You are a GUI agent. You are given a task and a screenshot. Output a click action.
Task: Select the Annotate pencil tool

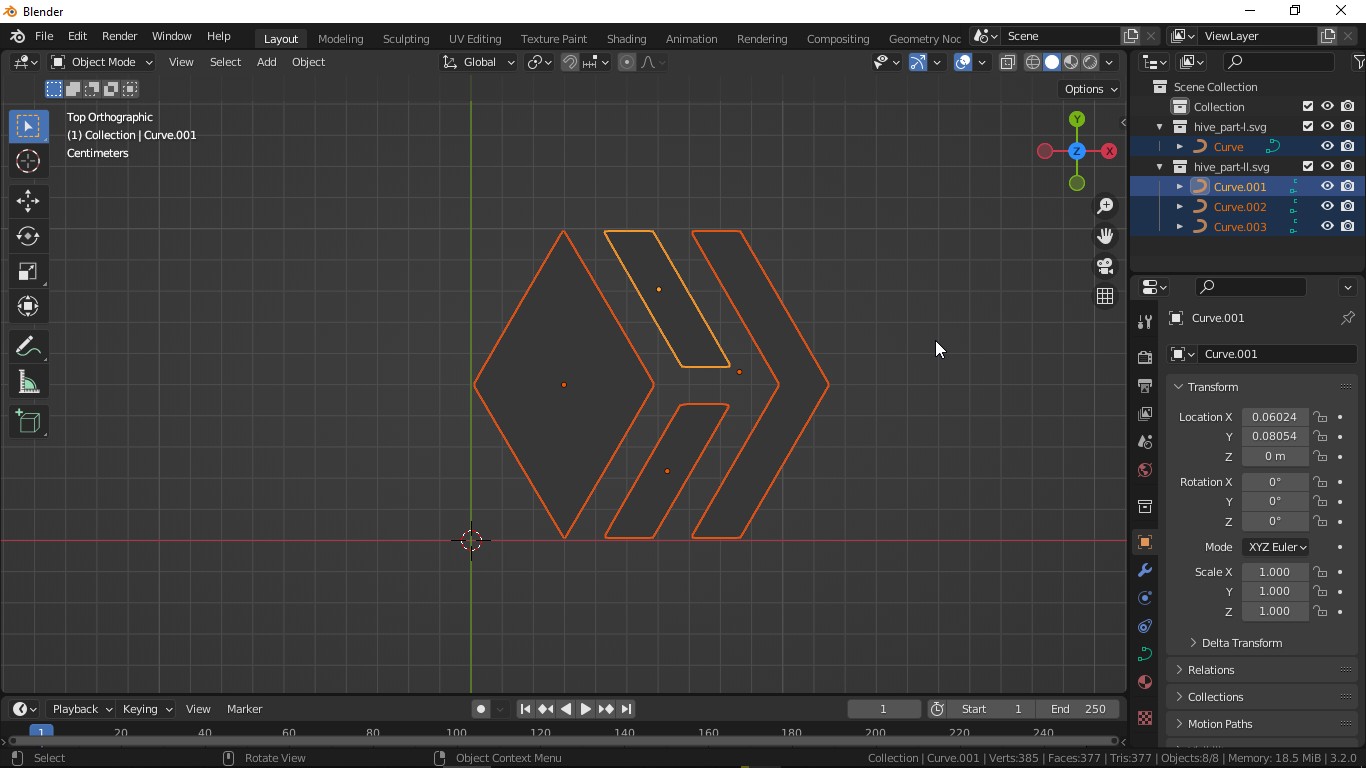click(x=28, y=347)
